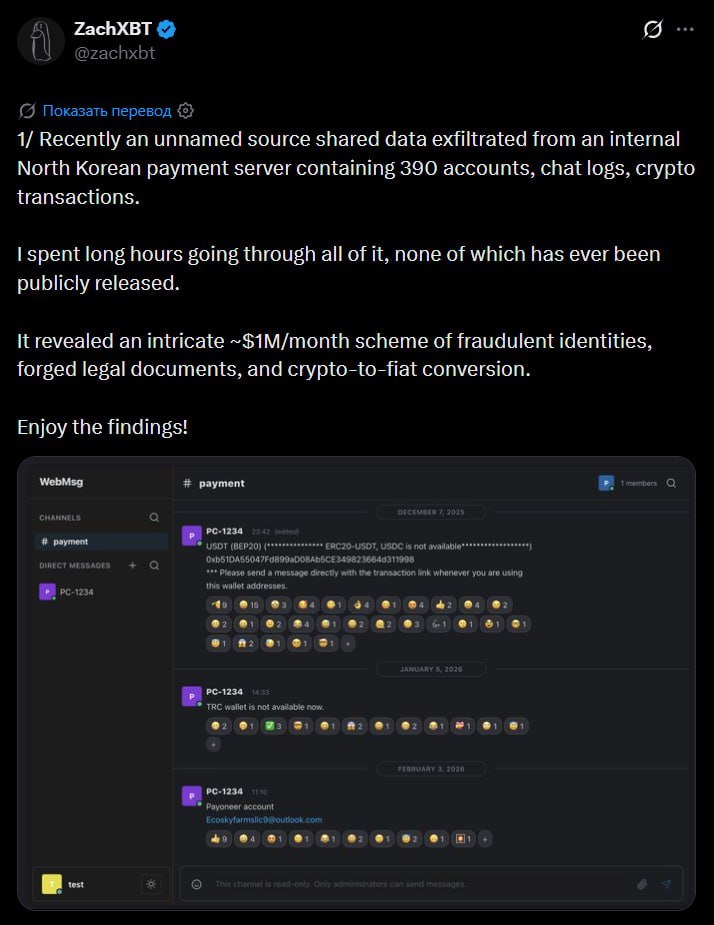Toggle the green checkmark reaction on TRC message

[x=272, y=725]
